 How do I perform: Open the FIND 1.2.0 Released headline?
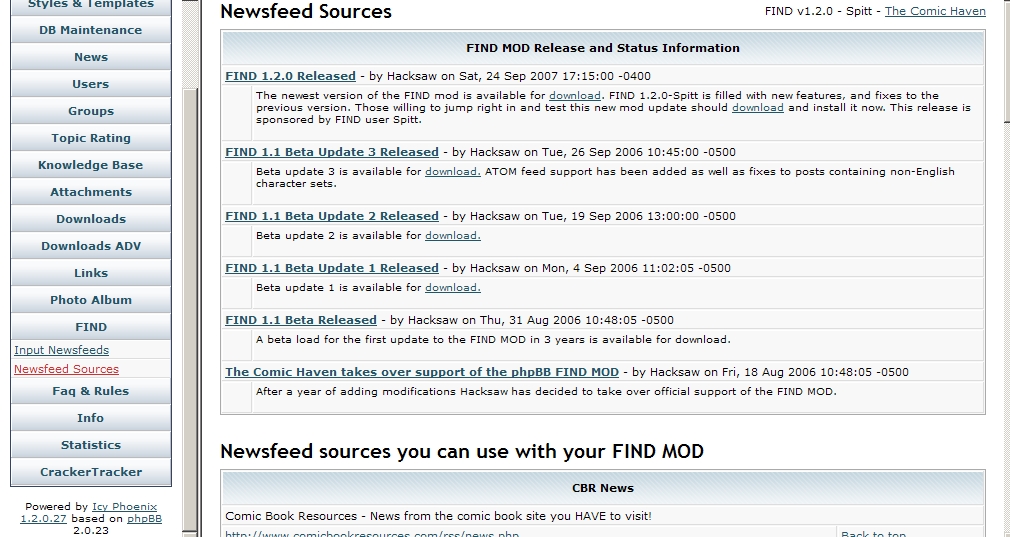tap(290, 76)
